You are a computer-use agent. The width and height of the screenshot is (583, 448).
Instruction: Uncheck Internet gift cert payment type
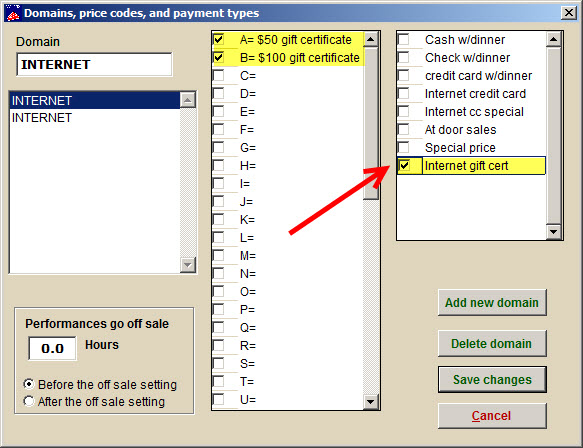pos(404,165)
